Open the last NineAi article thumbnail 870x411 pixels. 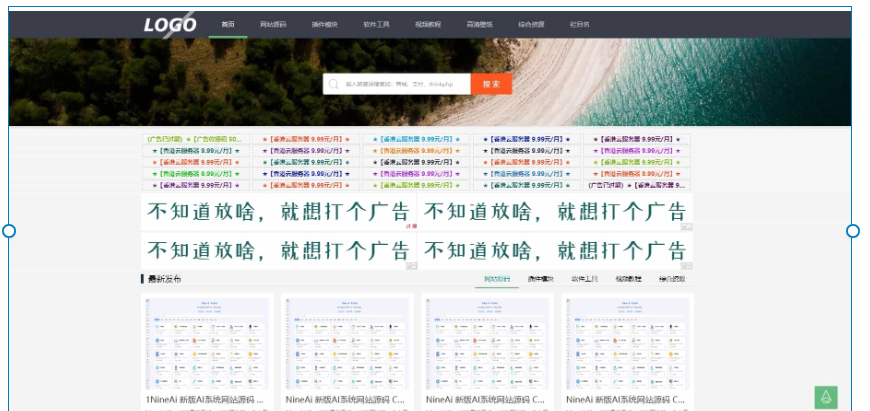click(x=628, y=340)
